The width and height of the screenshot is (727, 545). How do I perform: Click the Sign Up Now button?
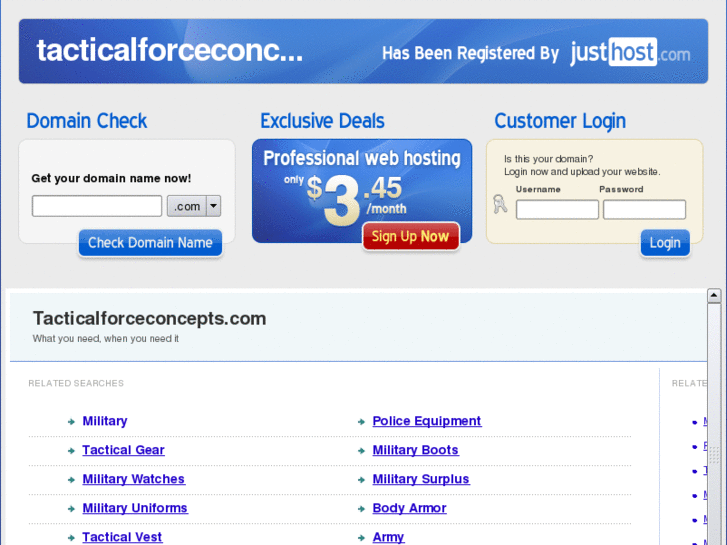pyautogui.click(x=410, y=237)
